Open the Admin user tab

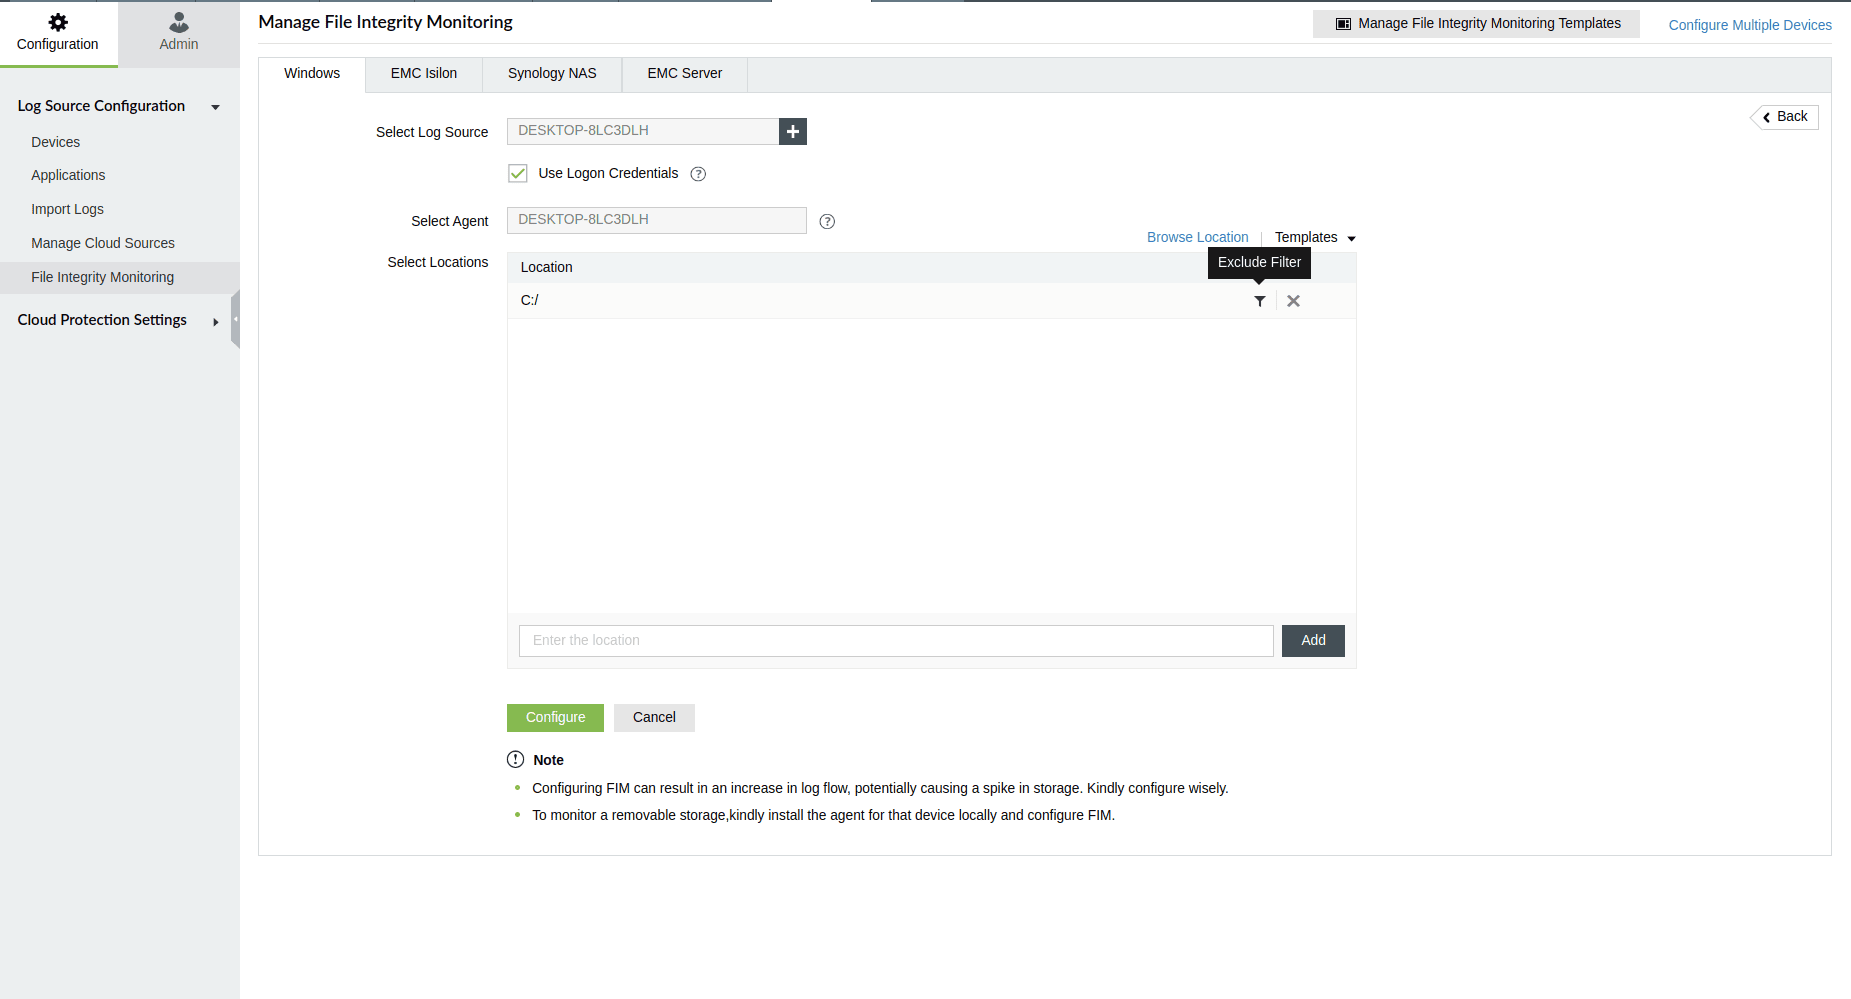point(179,33)
